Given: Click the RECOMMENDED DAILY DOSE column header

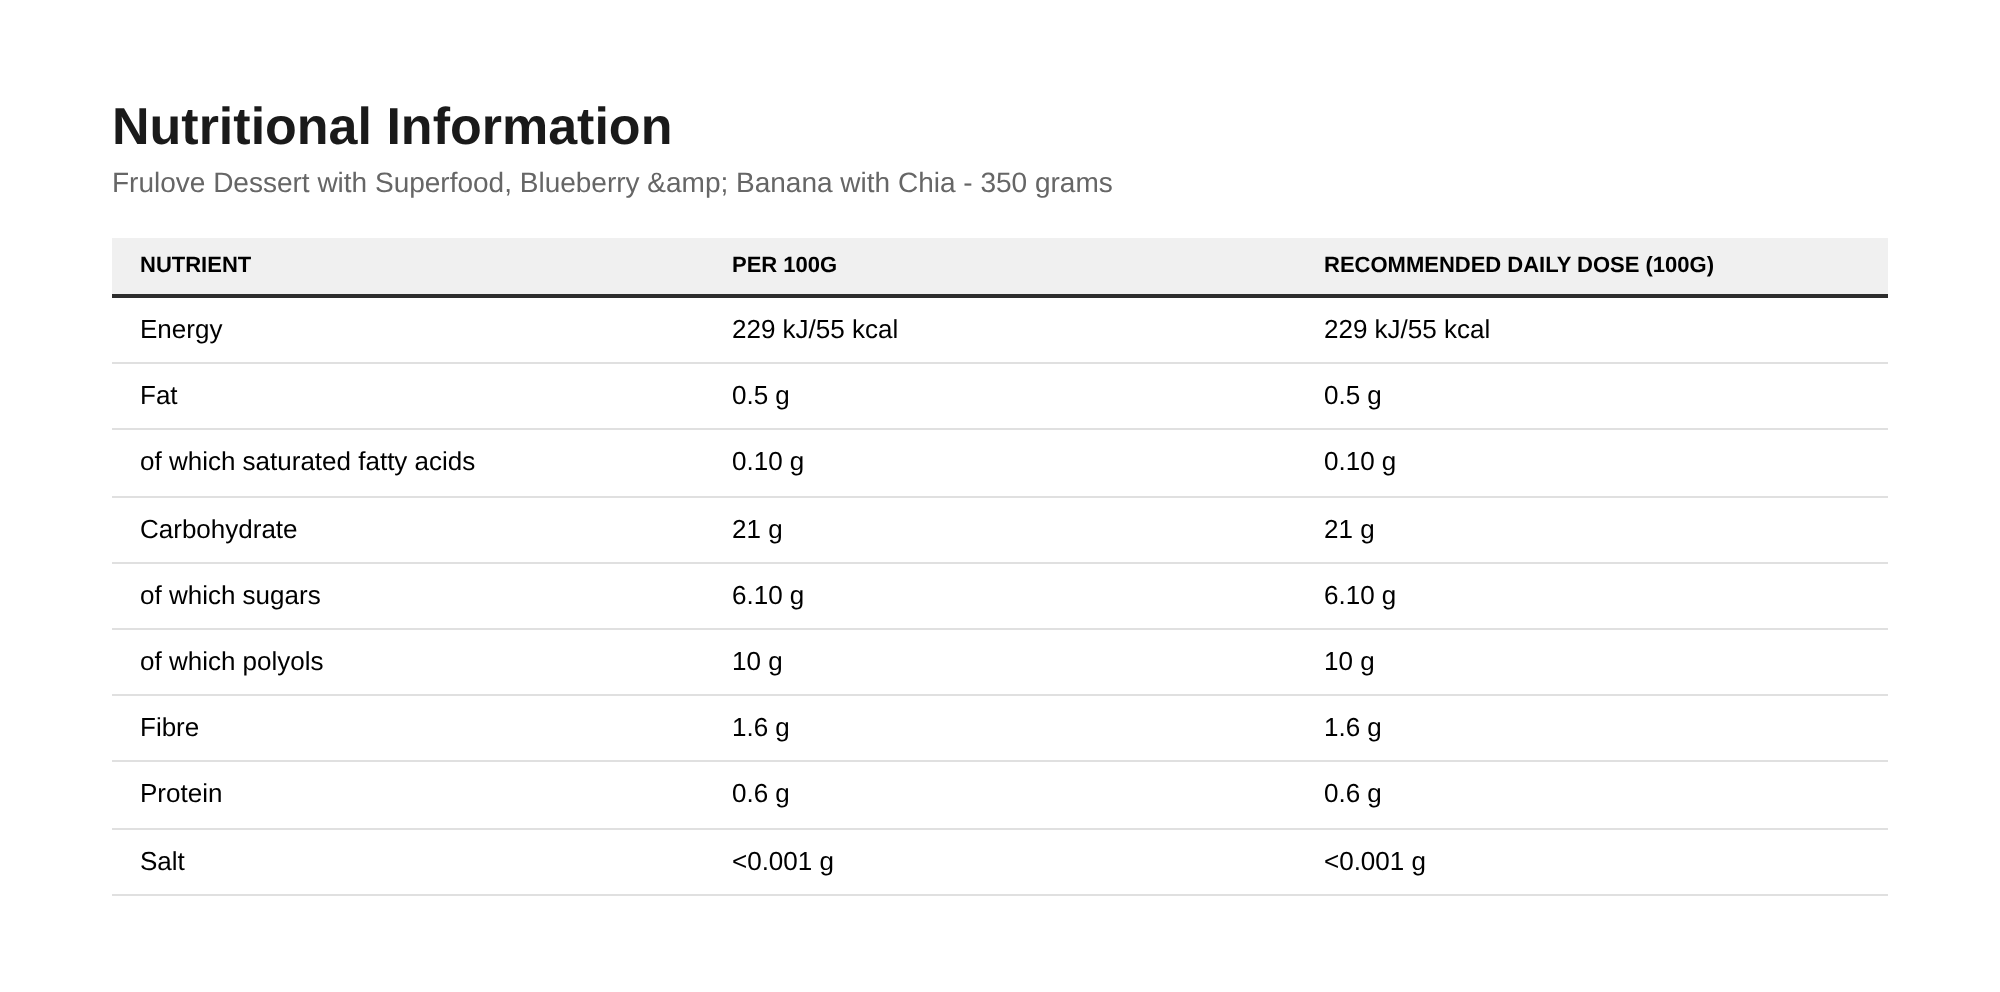Looking at the screenshot, I should pos(1518,265).
